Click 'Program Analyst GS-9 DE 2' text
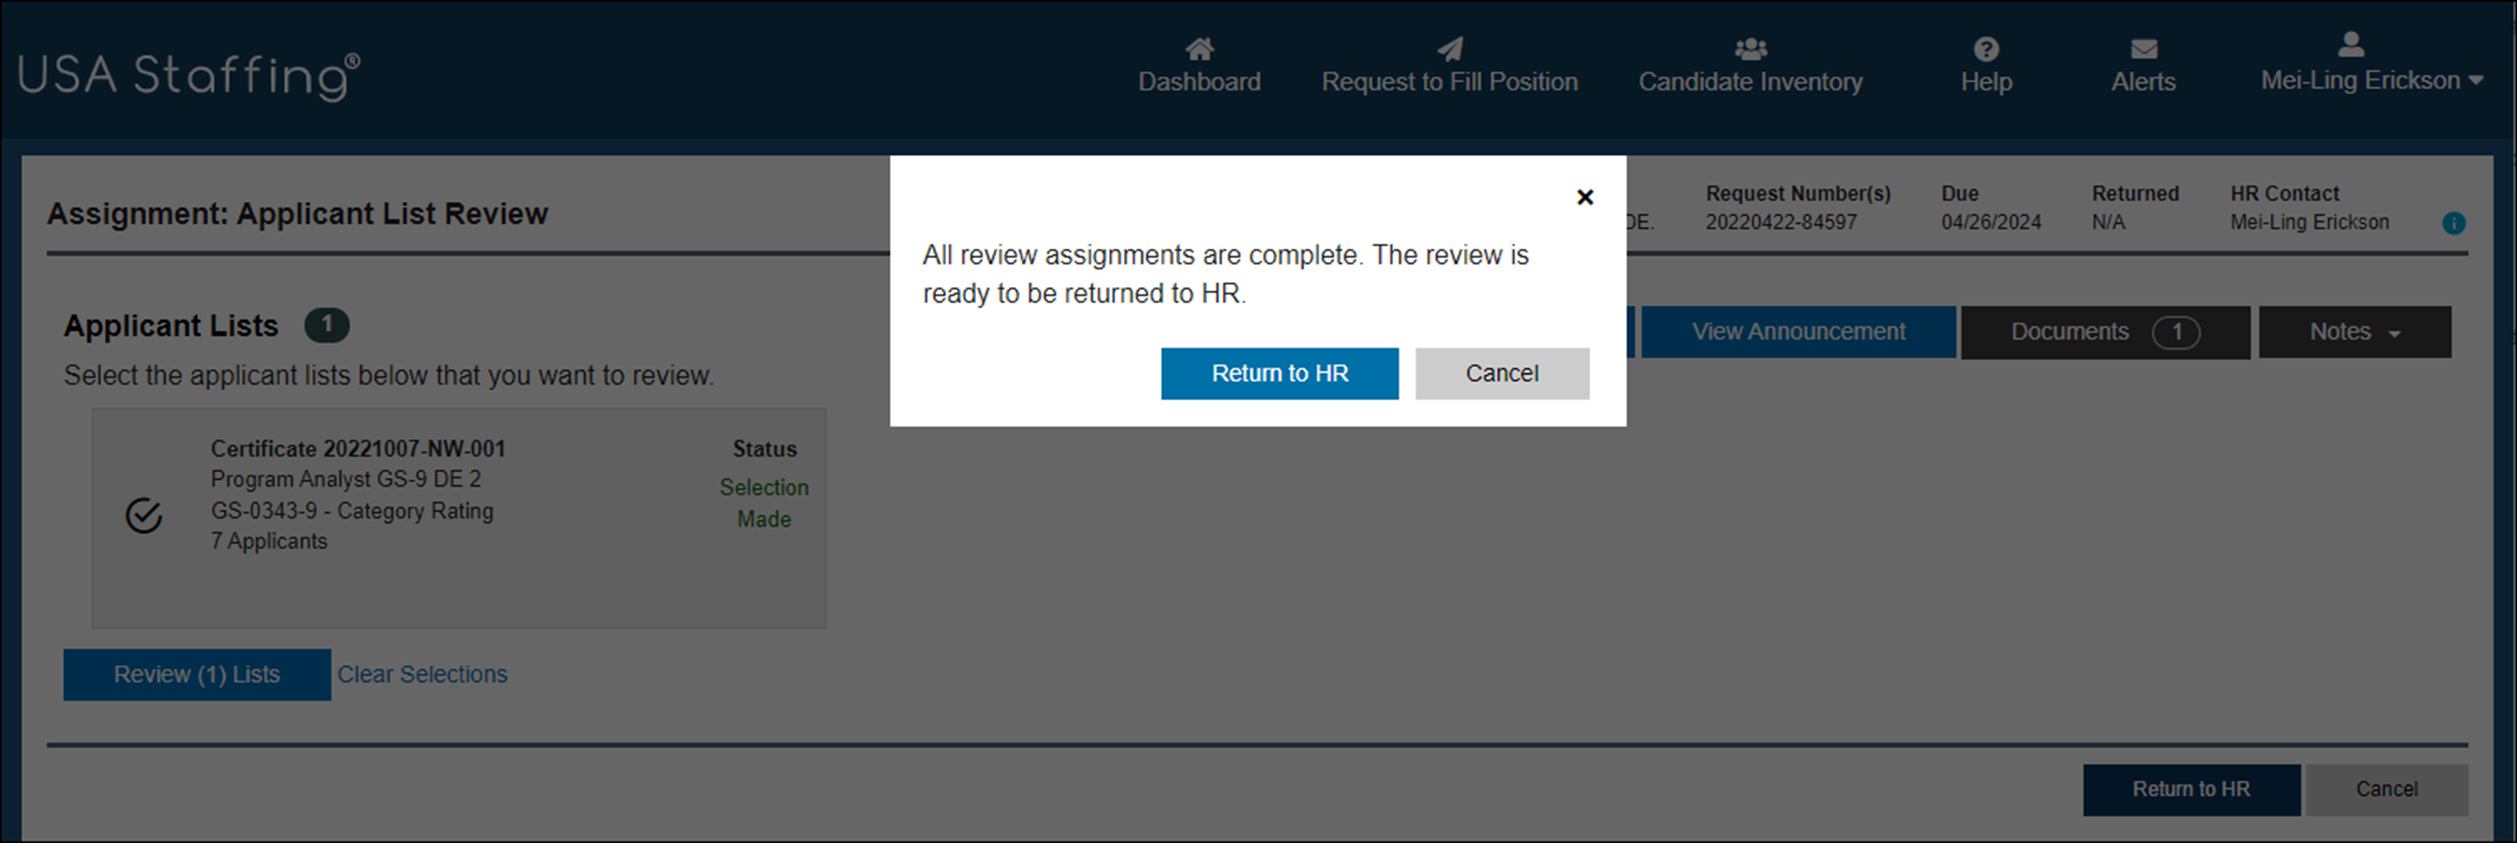2517x843 pixels. [346, 479]
